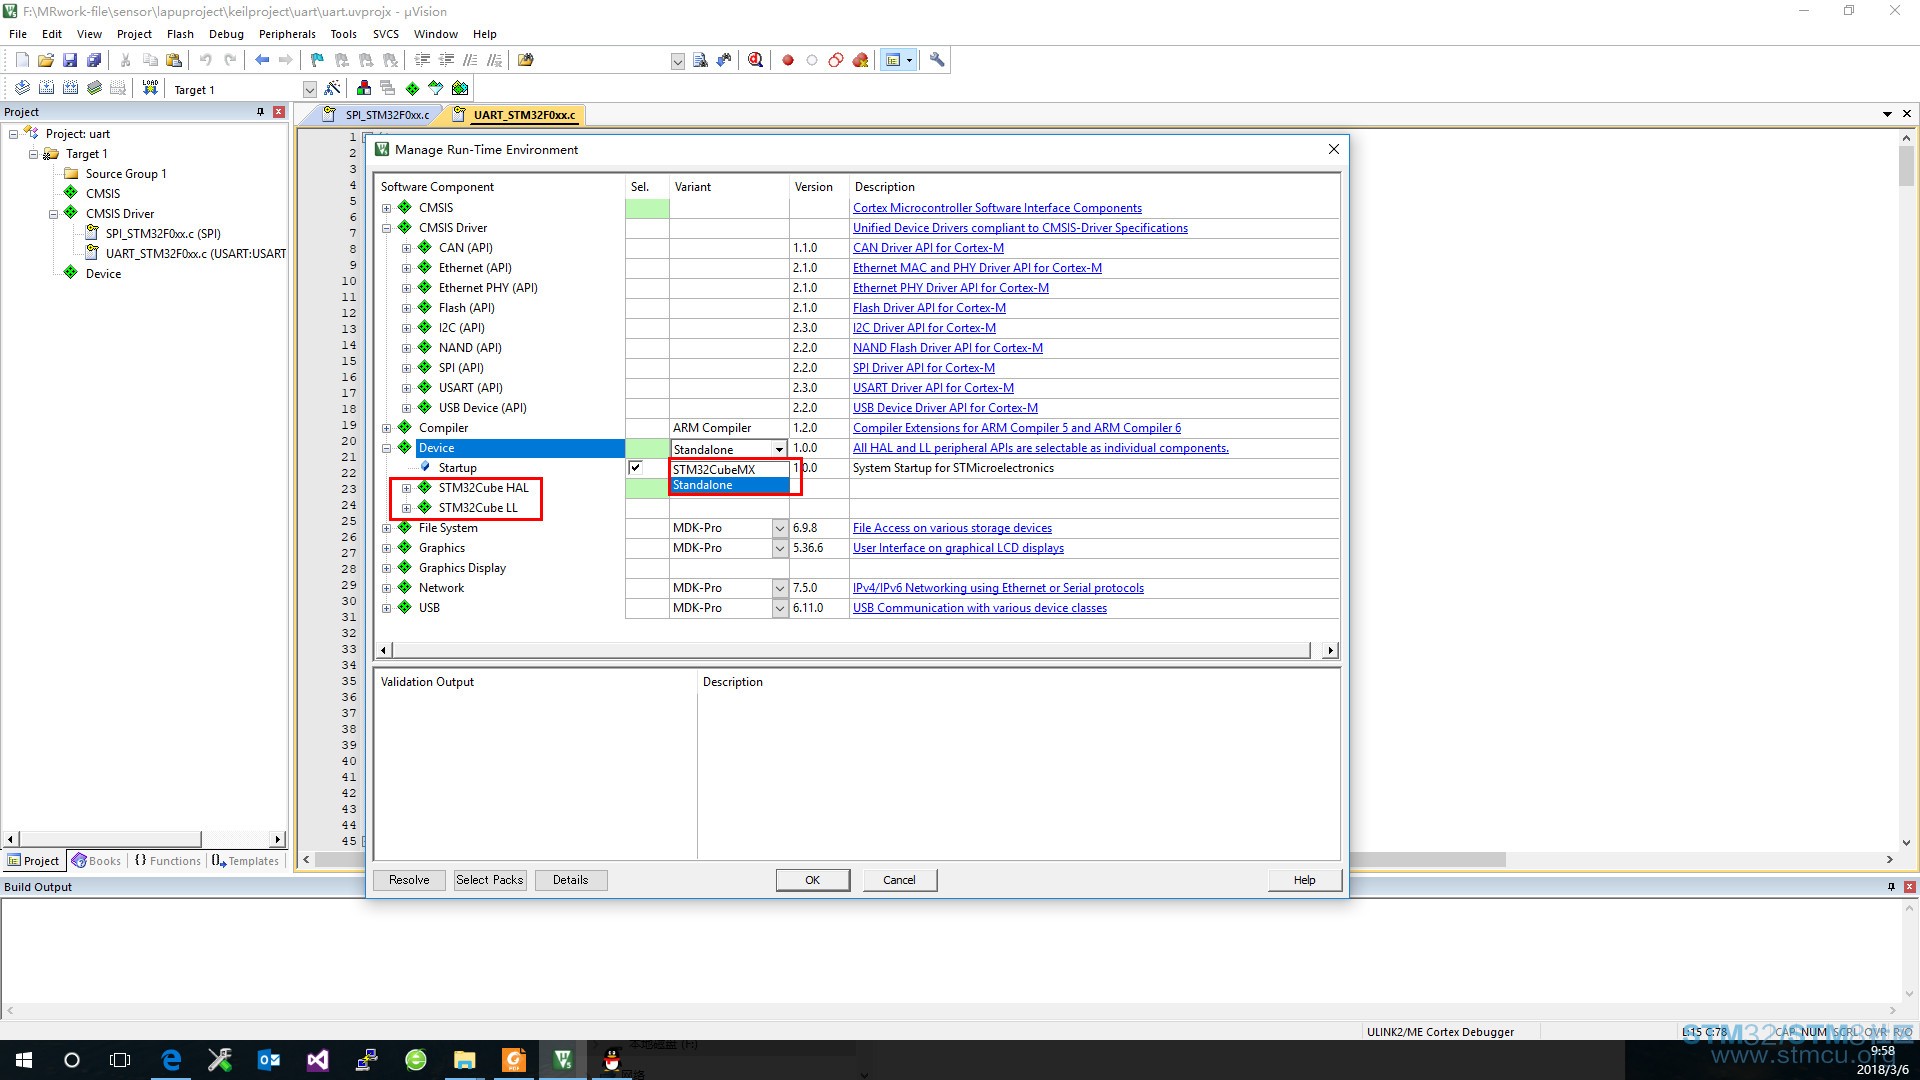This screenshot has width=1920, height=1080.
Task: Select UART_STM32F0xx.c in the Project tree
Action: click(196, 254)
